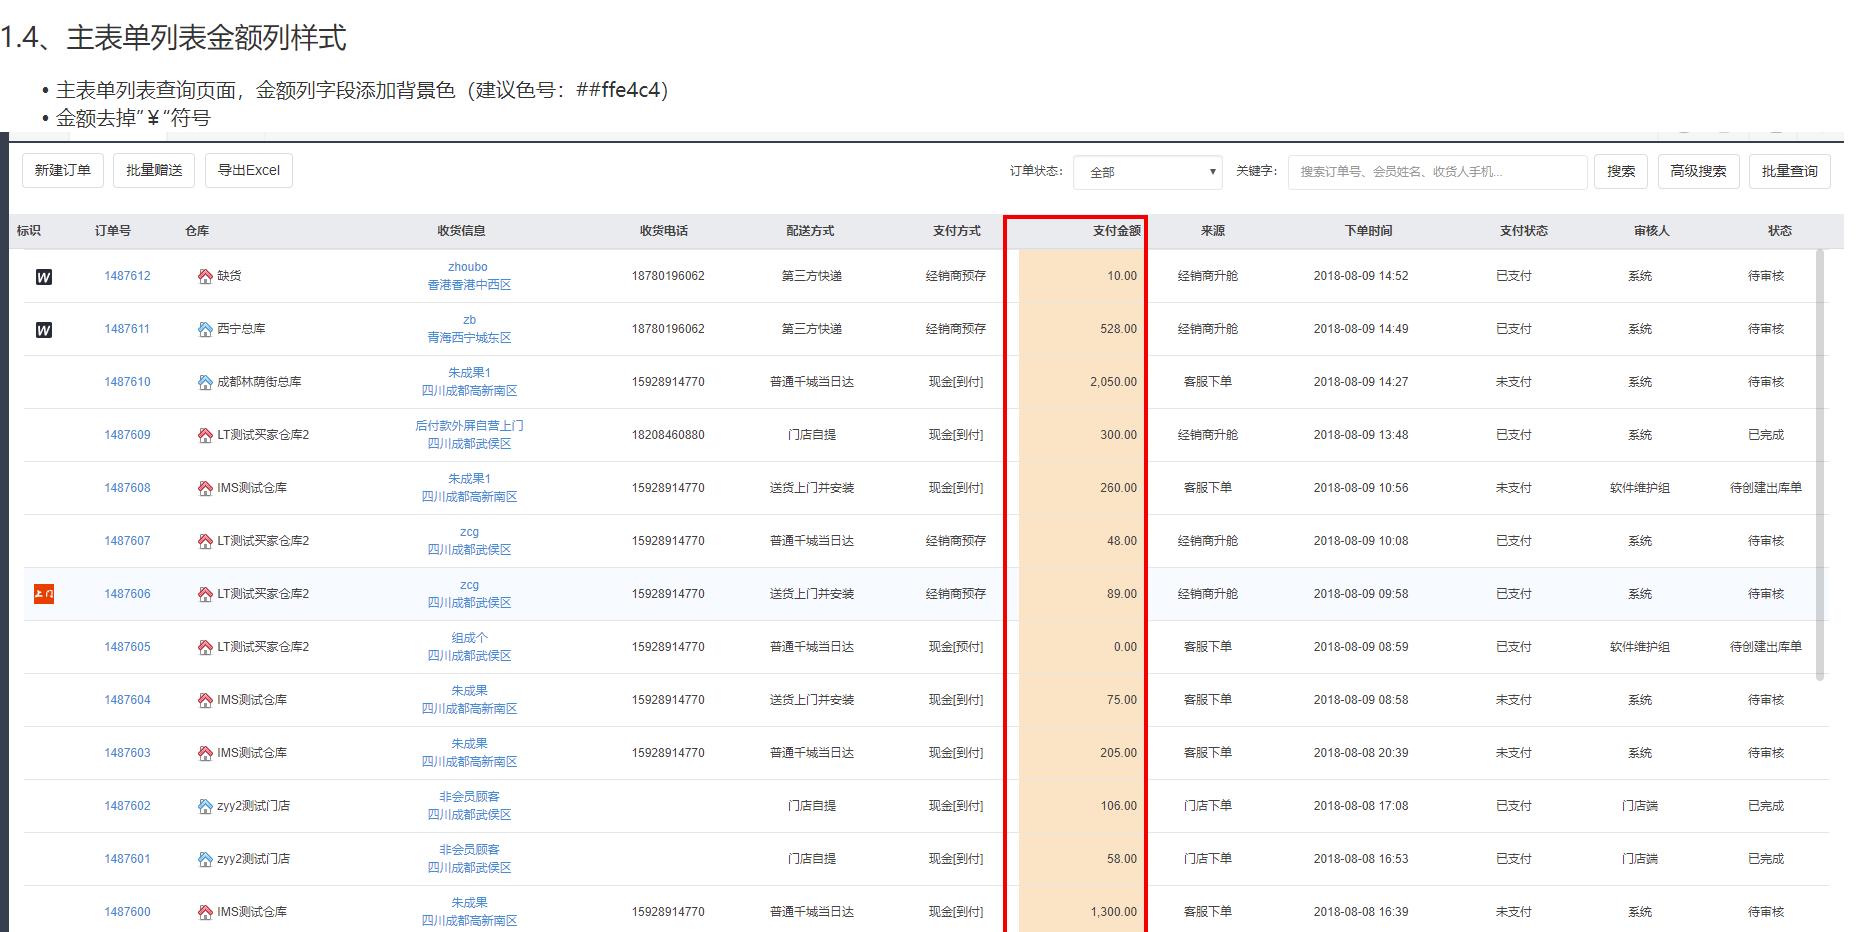Screen dimensions: 1861x932
Task: Click the 新建订单 button
Action: coord(63,170)
